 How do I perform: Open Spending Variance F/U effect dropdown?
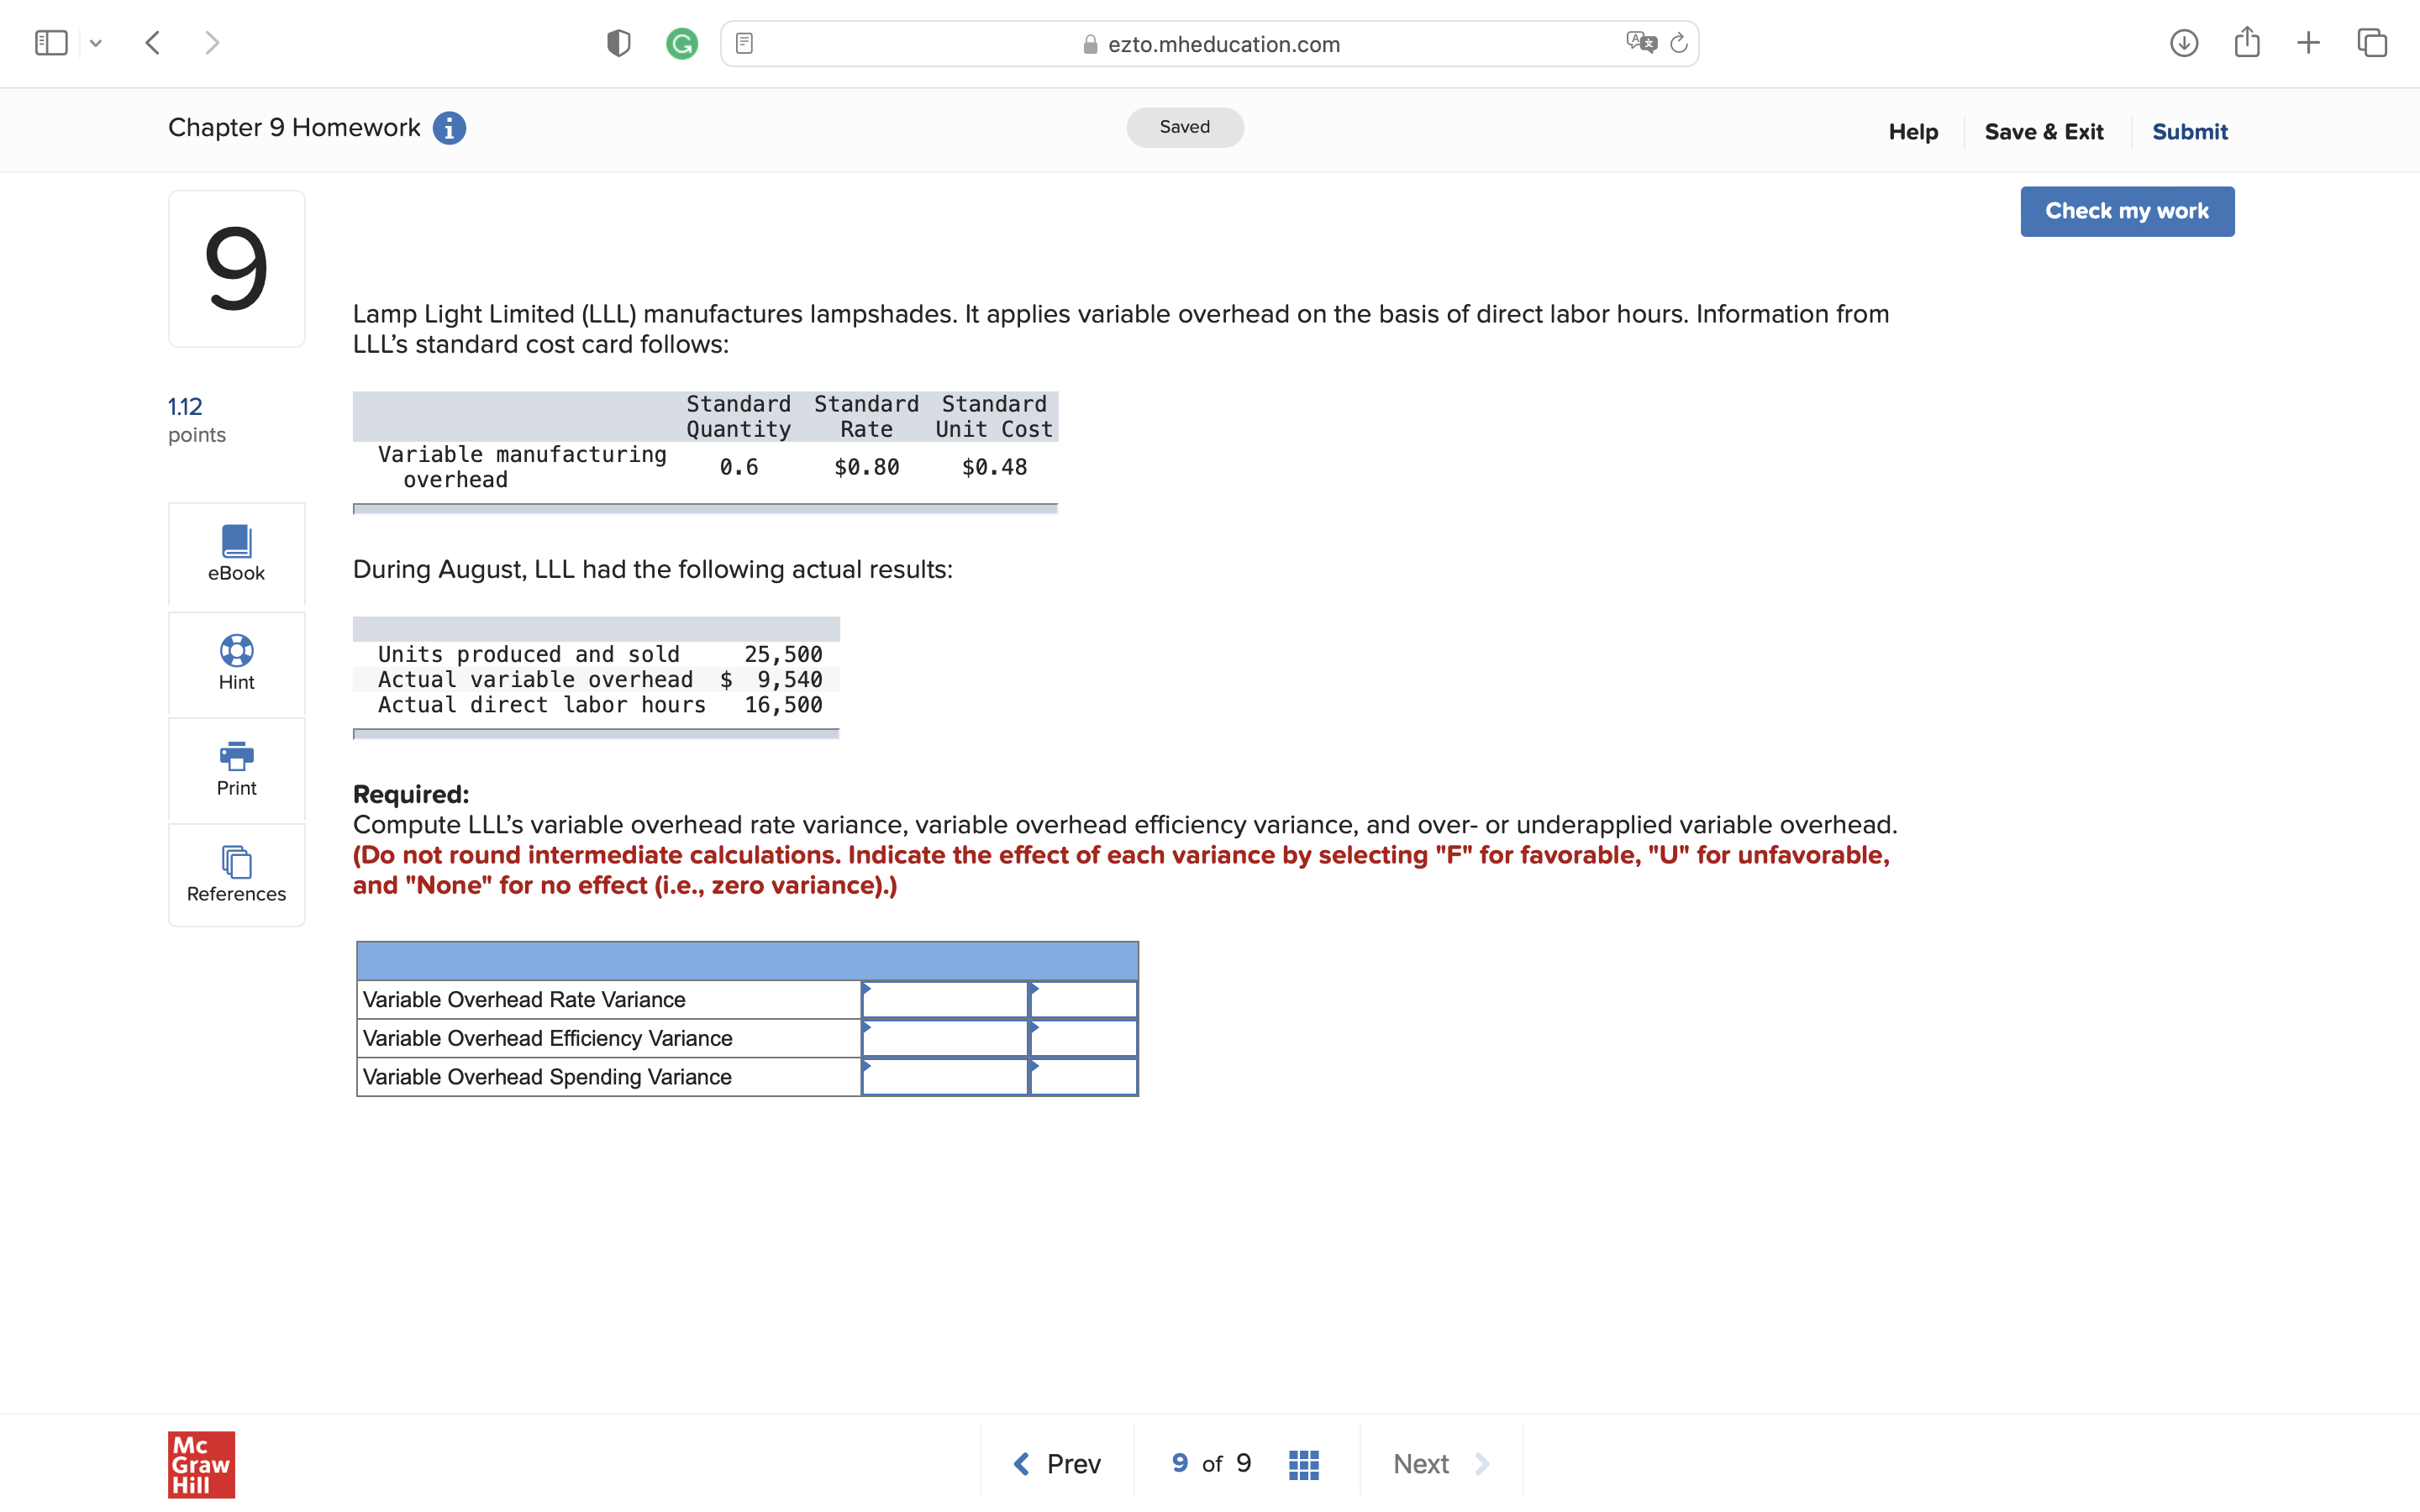tap(1083, 1077)
